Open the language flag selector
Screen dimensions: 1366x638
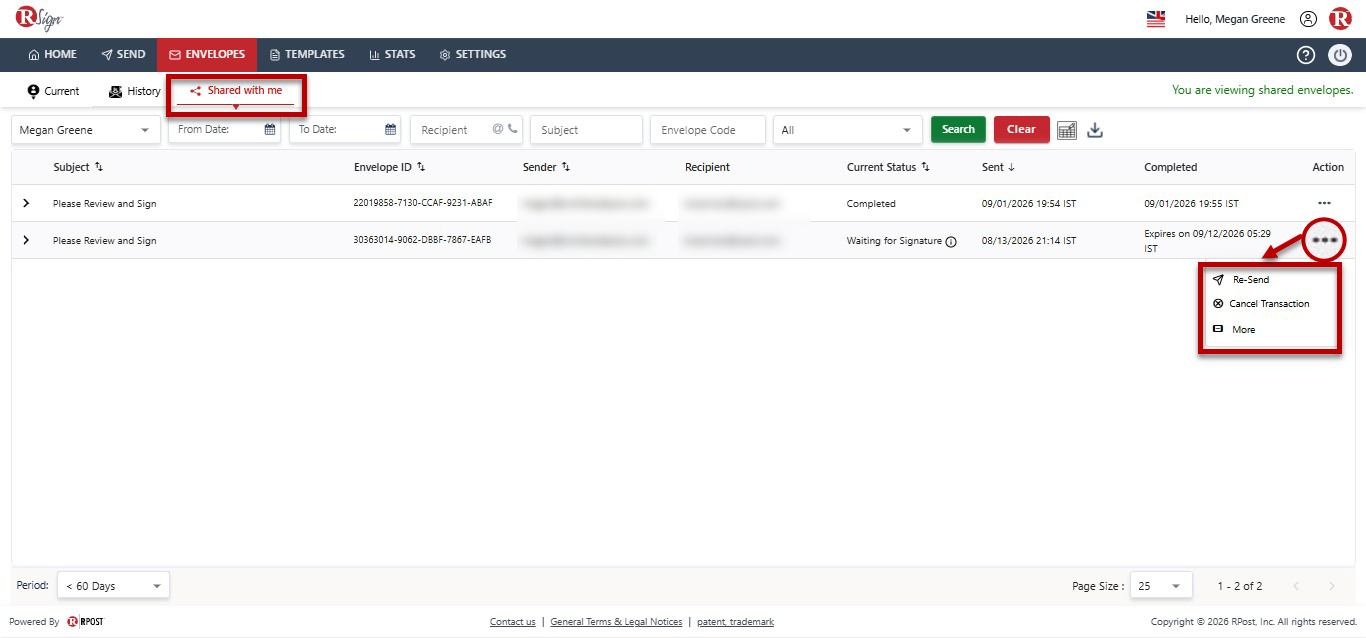[1156, 19]
